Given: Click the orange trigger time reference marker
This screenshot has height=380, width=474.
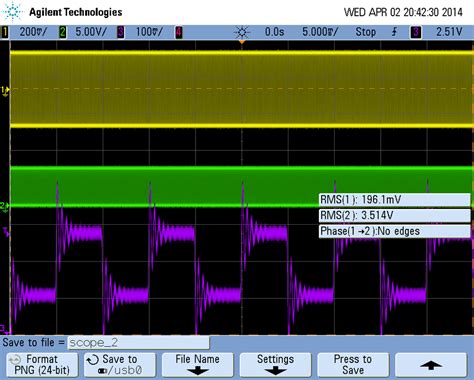Looking at the screenshot, I should 242,42.
